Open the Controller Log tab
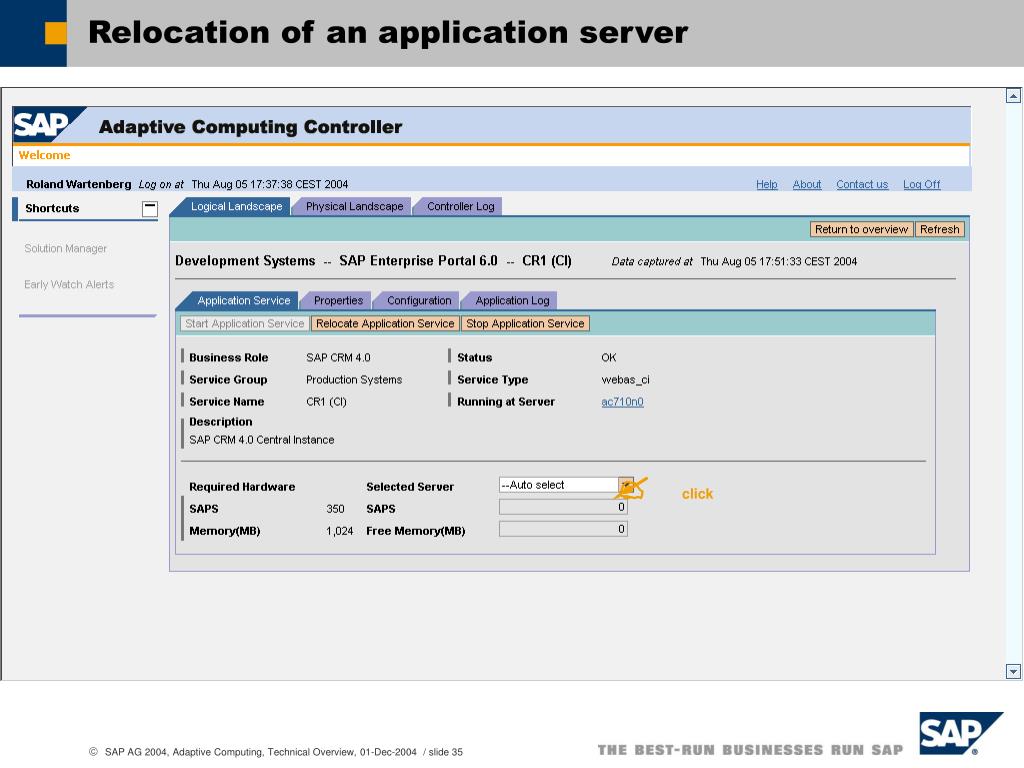The width and height of the screenshot is (1024, 768). coord(460,206)
